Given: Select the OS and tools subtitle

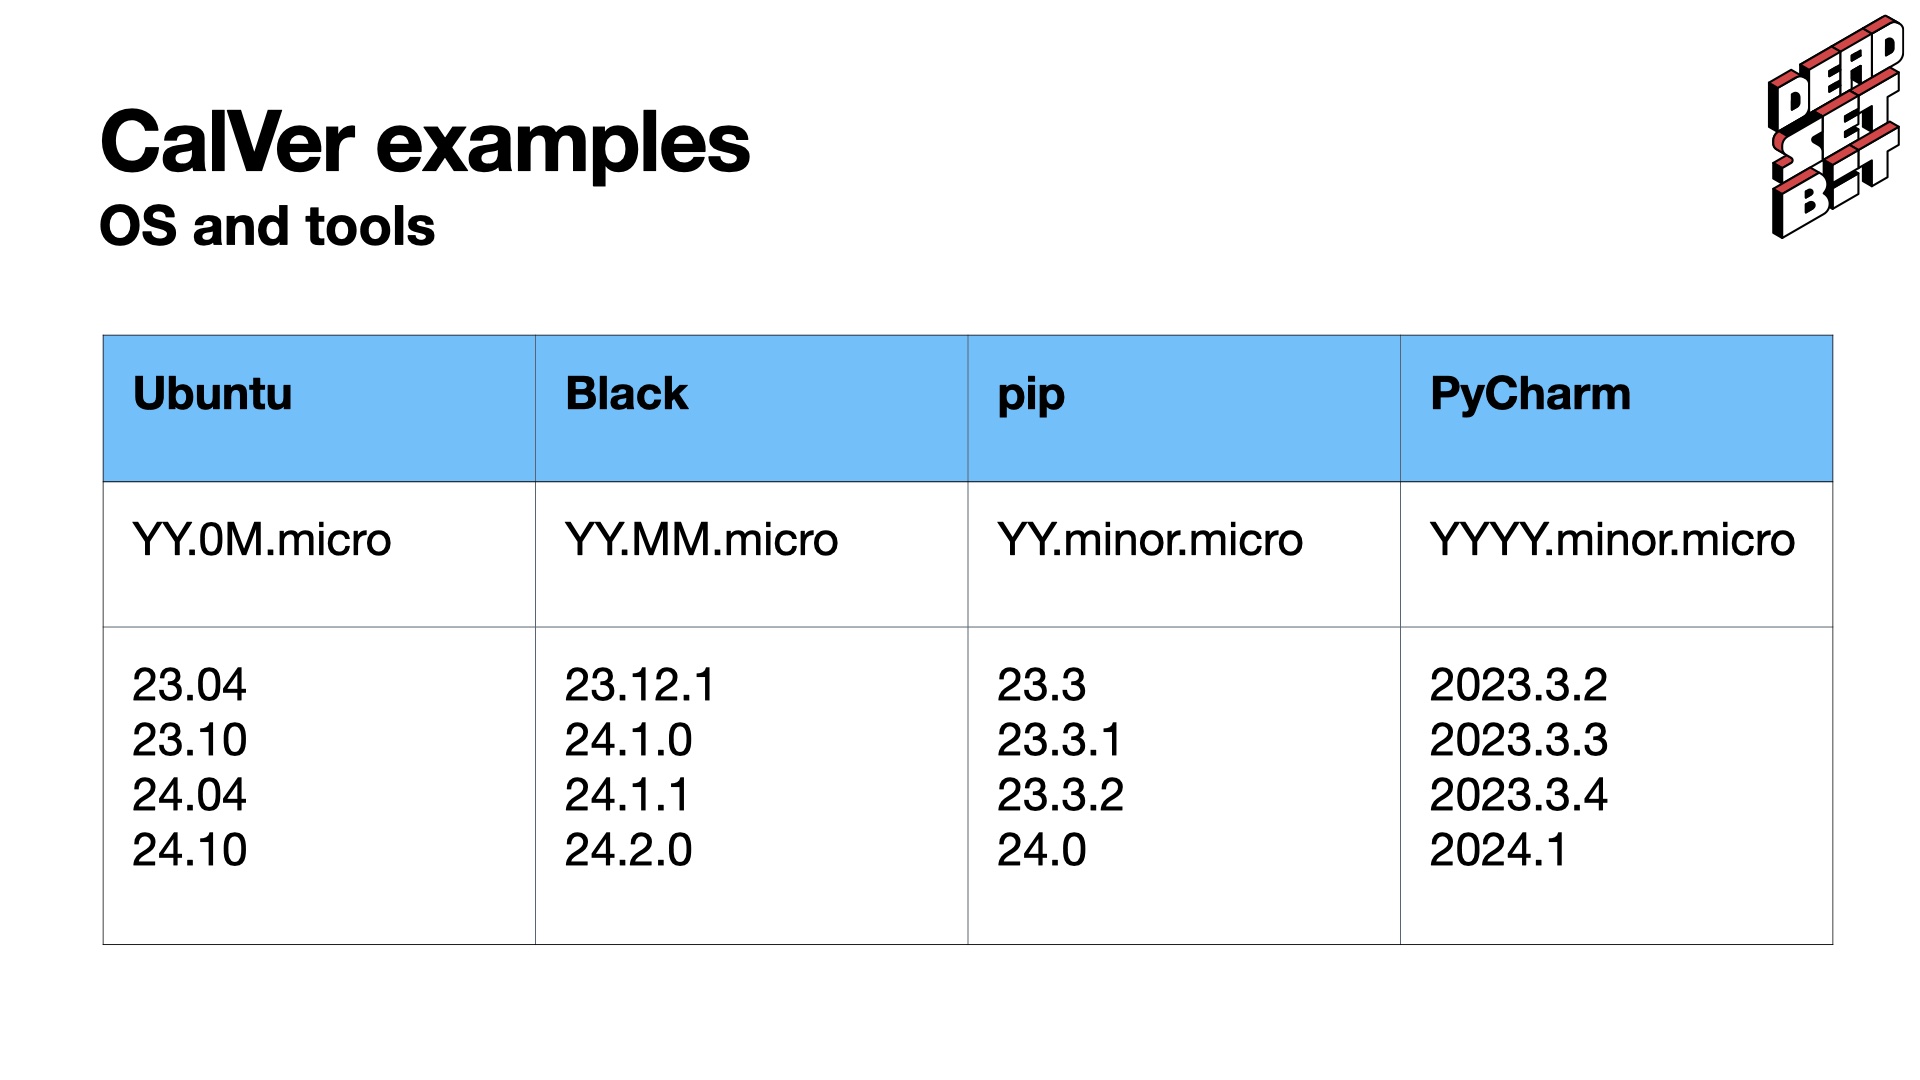Looking at the screenshot, I should click(267, 226).
